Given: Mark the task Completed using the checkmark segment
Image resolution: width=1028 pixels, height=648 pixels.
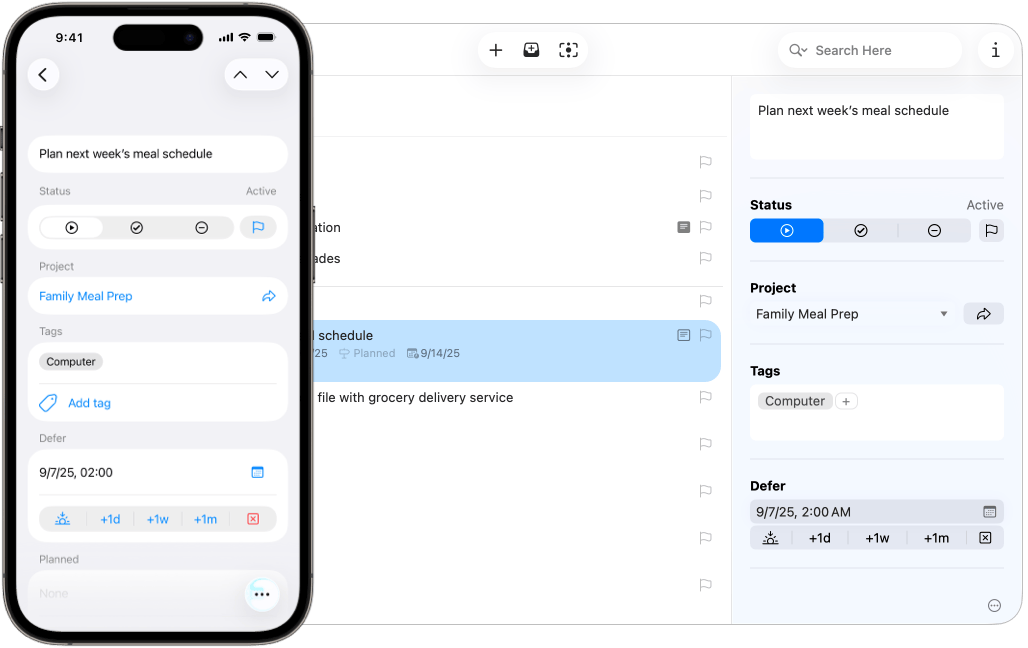Looking at the screenshot, I should point(861,230).
